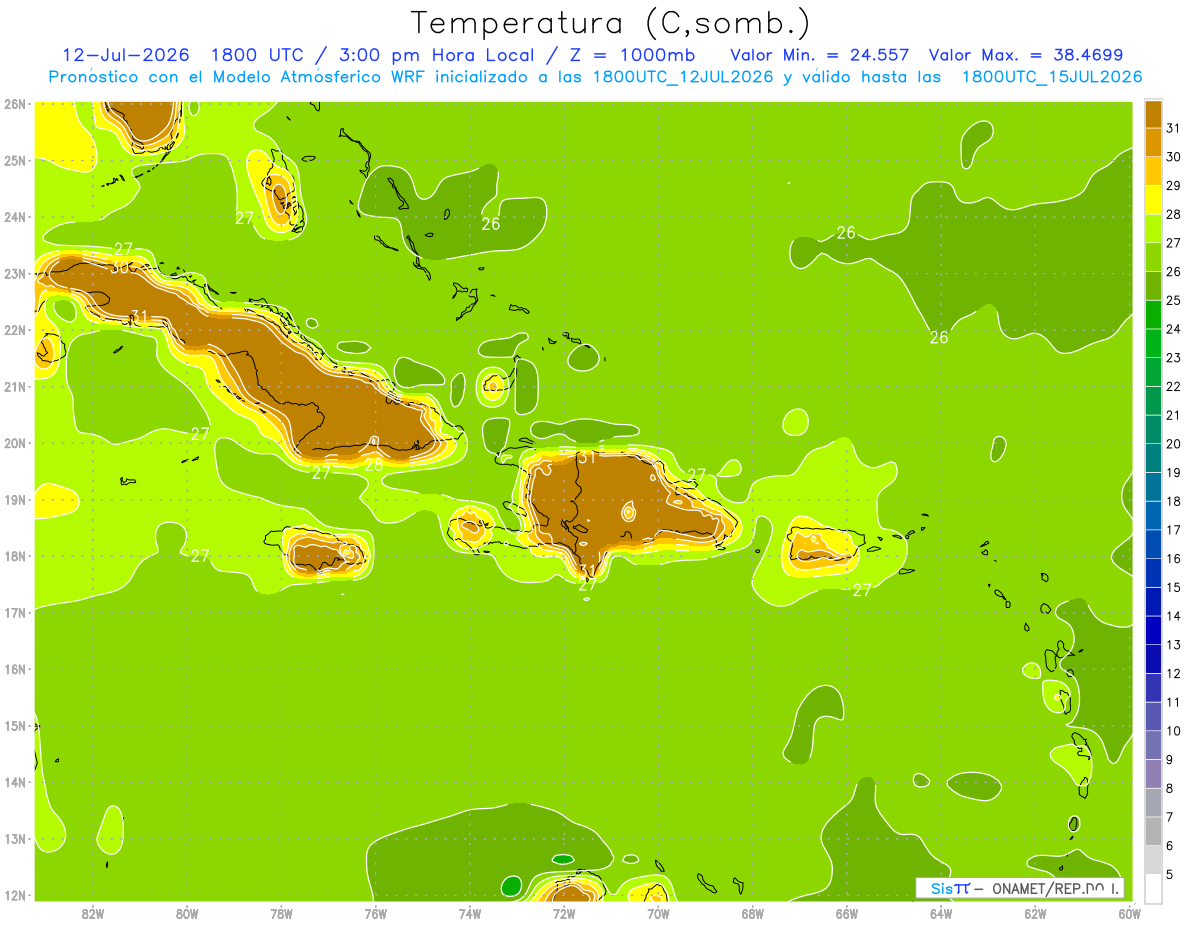Click the brown swatch atop the color bar

coord(1153,114)
